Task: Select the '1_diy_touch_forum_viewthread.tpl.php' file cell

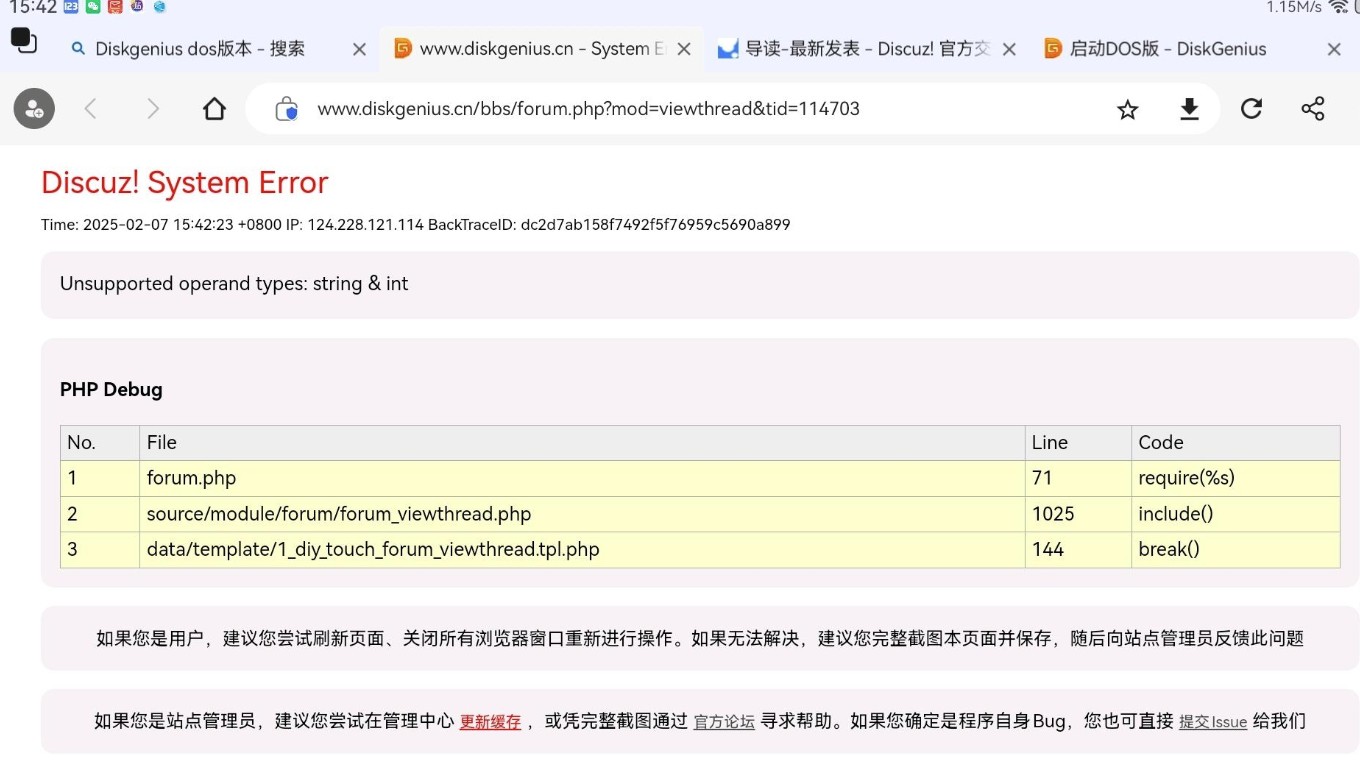Action: pos(582,550)
